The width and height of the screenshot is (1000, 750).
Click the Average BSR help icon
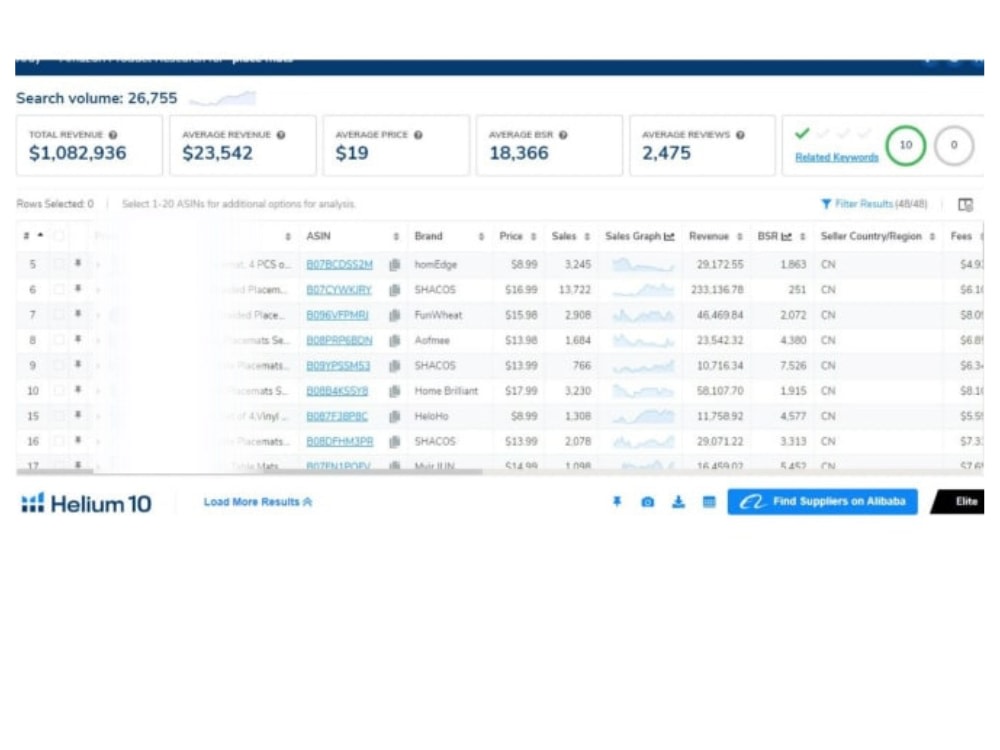563,135
